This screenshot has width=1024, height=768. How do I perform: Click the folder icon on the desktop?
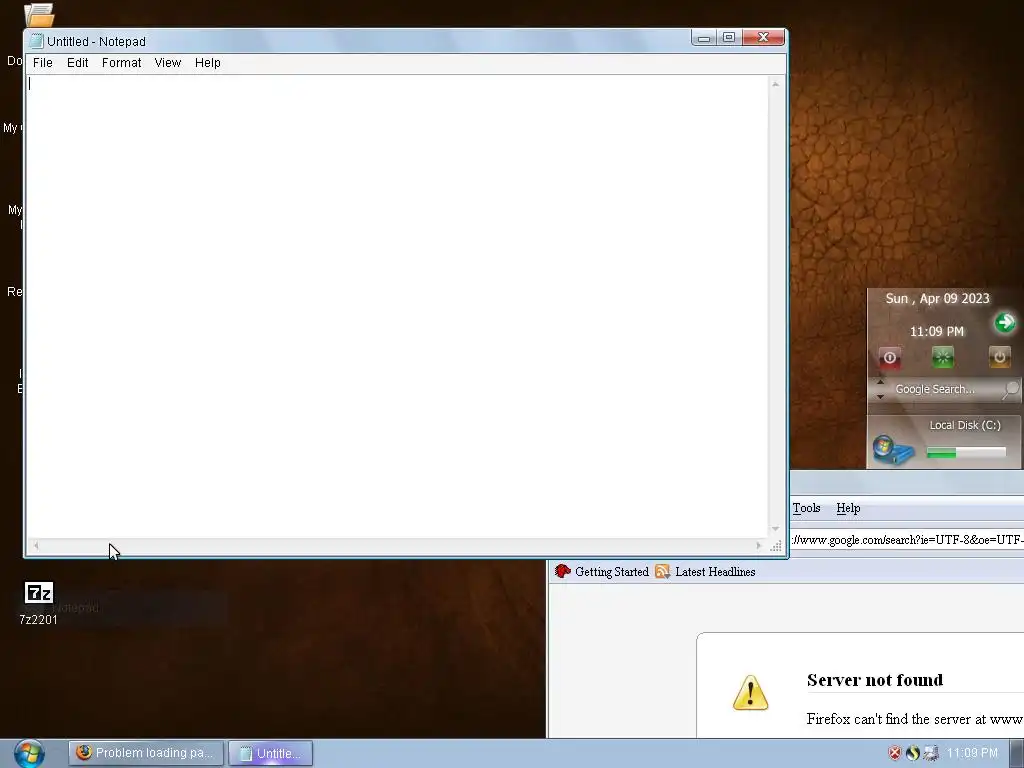pos(39,16)
